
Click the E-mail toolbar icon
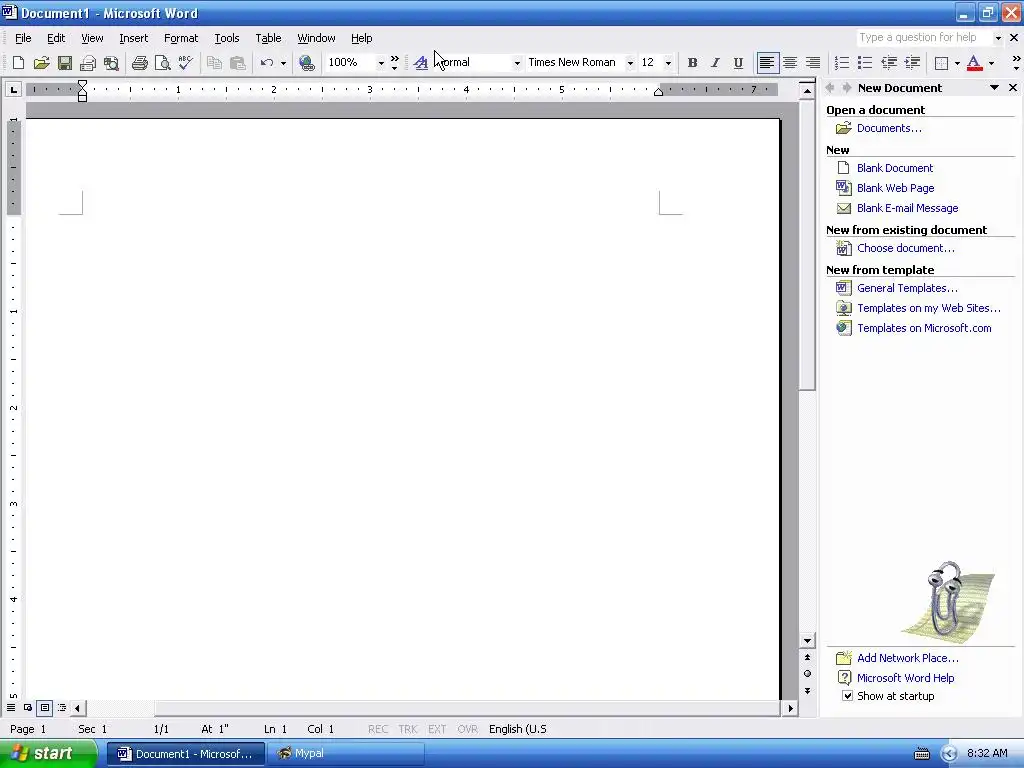click(88, 63)
